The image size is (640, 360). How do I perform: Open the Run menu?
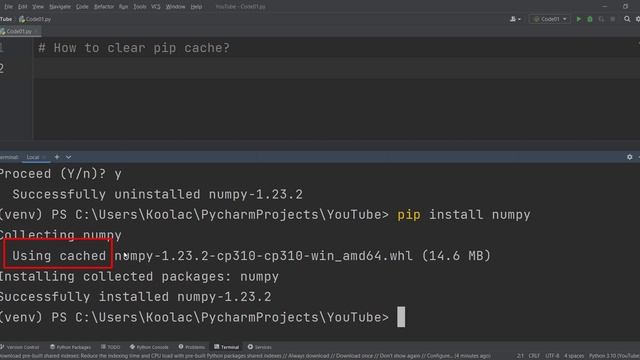(x=123, y=7)
